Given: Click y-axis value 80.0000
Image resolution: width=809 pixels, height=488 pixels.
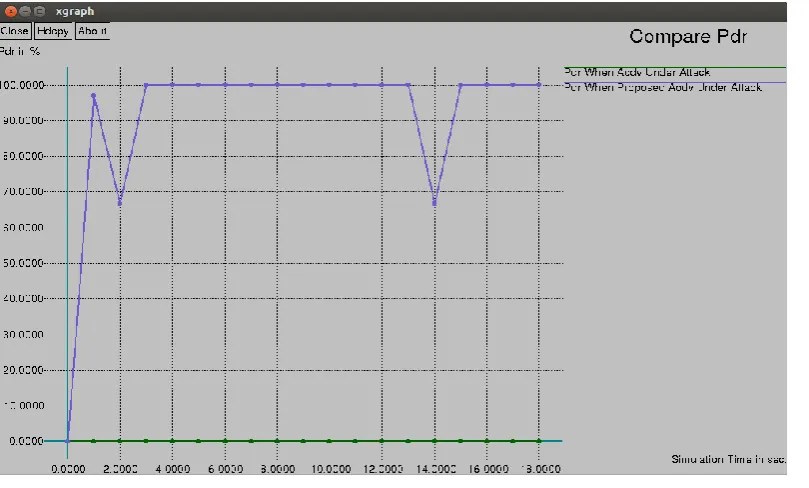Looking at the screenshot, I should click(23, 156).
